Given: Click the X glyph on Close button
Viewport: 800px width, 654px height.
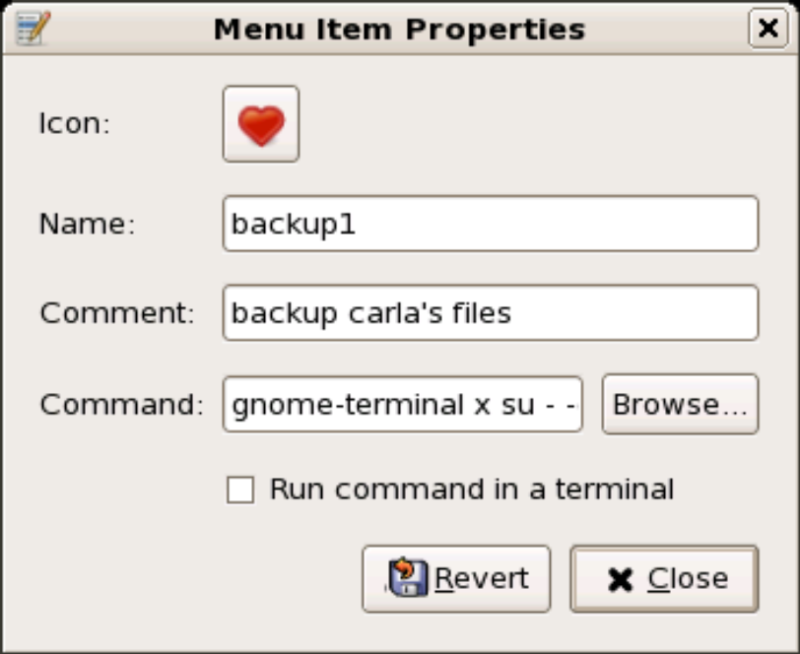Looking at the screenshot, I should pyautogui.click(x=620, y=580).
